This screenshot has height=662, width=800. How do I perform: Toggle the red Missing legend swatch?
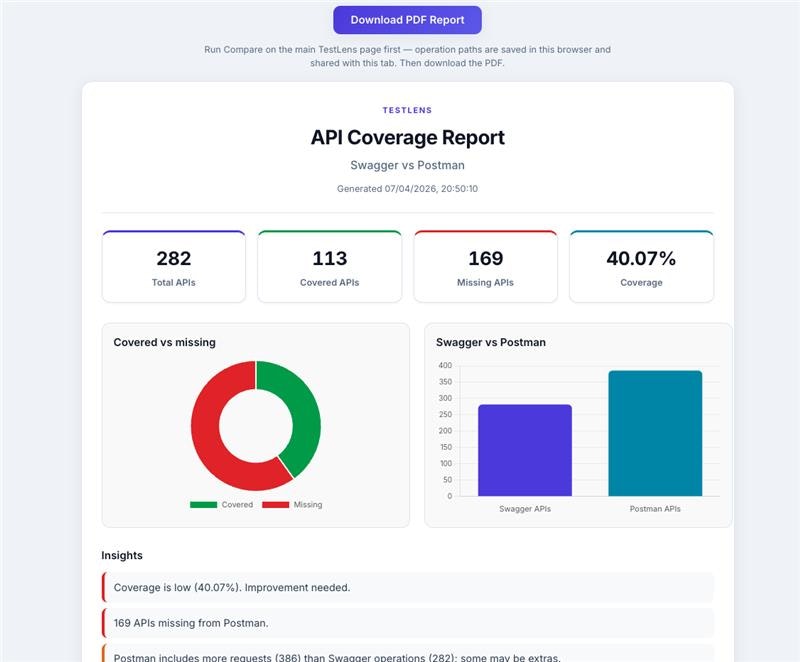point(276,504)
